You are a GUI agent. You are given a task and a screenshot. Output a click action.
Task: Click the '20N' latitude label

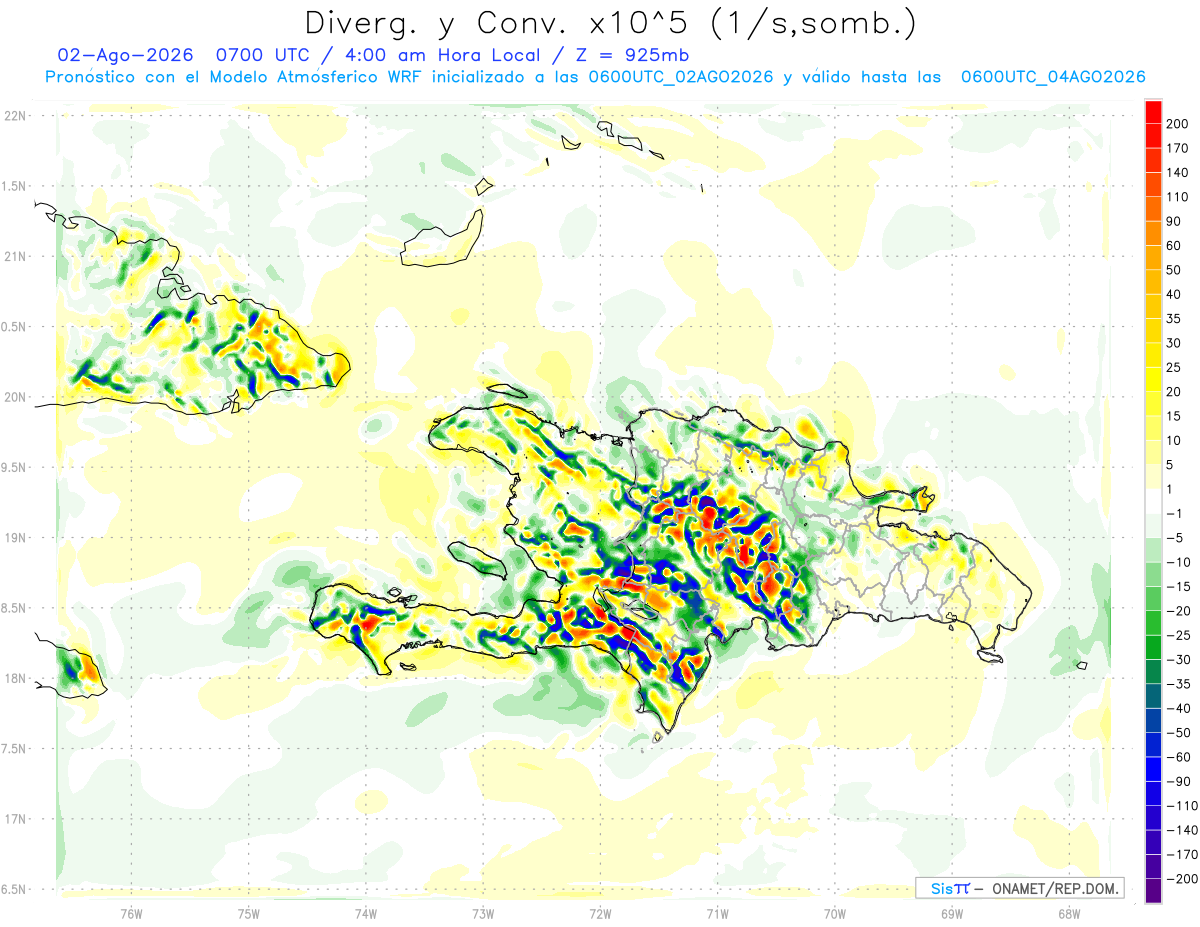pyautogui.click(x=14, y=397)
